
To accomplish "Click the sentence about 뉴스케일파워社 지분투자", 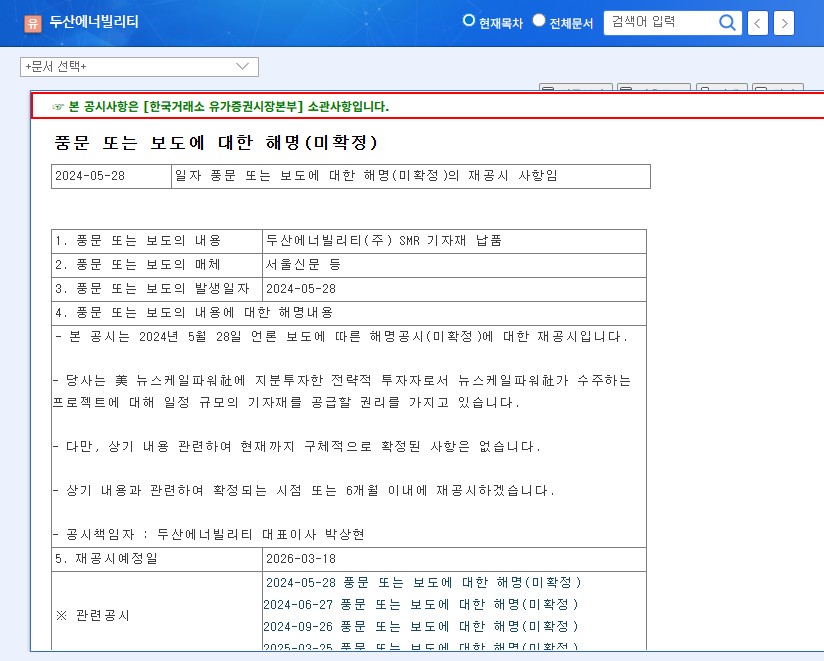I will pos(342,391).
